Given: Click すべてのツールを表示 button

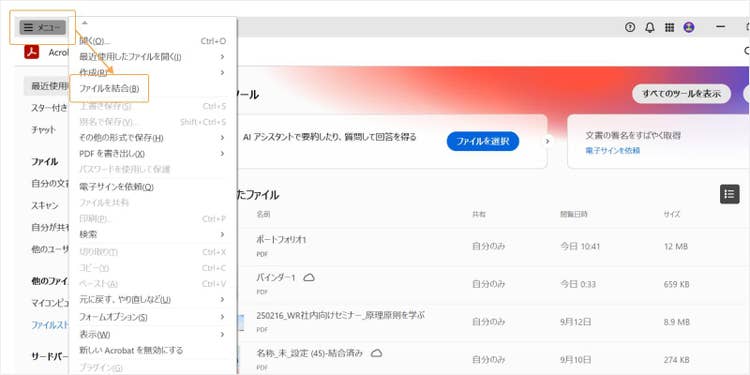Looking at the screenshot, I should tap(681, 94).
